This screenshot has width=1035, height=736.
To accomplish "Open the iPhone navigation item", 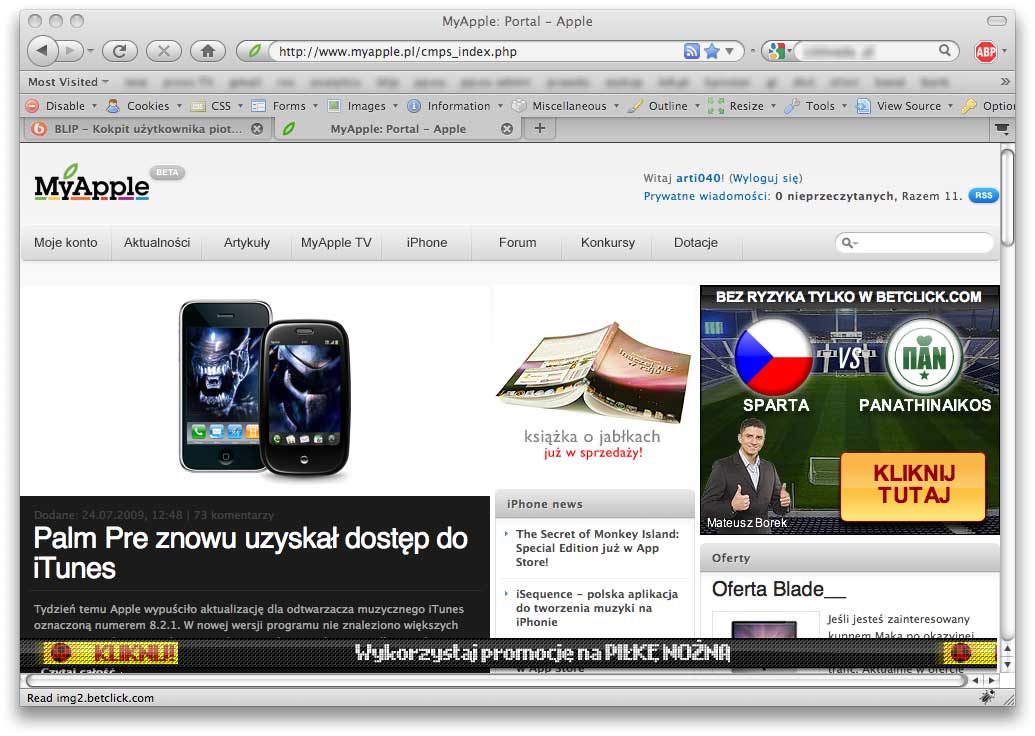I will (426, 243).
